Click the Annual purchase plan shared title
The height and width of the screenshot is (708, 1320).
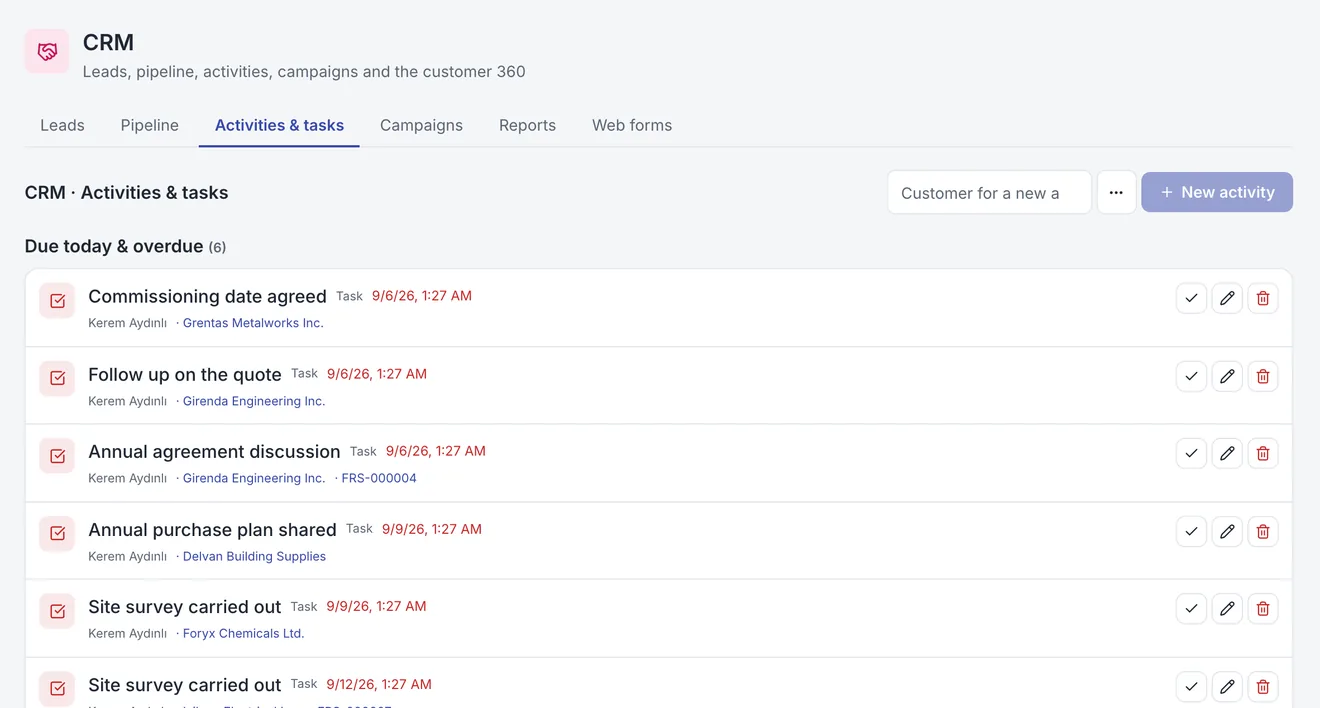coord(212,529)
